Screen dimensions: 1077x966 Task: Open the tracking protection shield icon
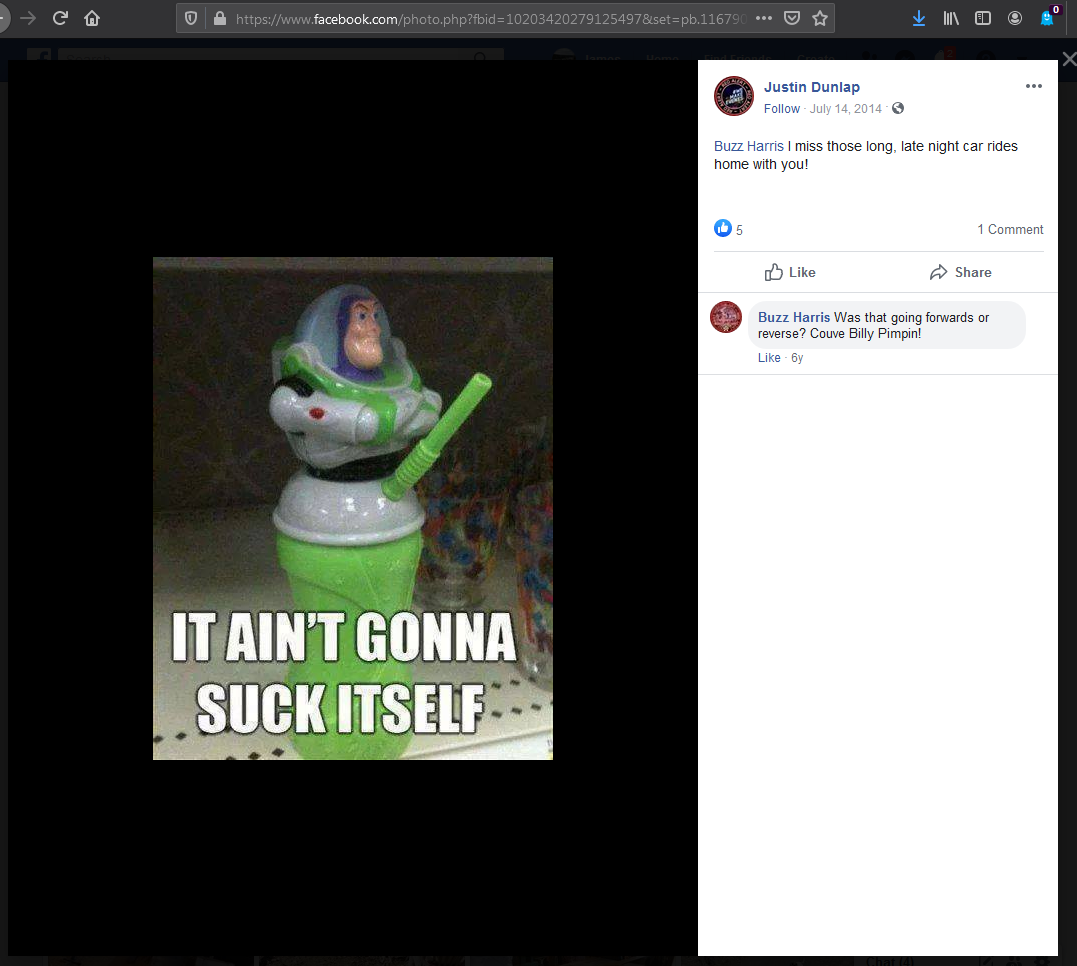tap(191, 19)
